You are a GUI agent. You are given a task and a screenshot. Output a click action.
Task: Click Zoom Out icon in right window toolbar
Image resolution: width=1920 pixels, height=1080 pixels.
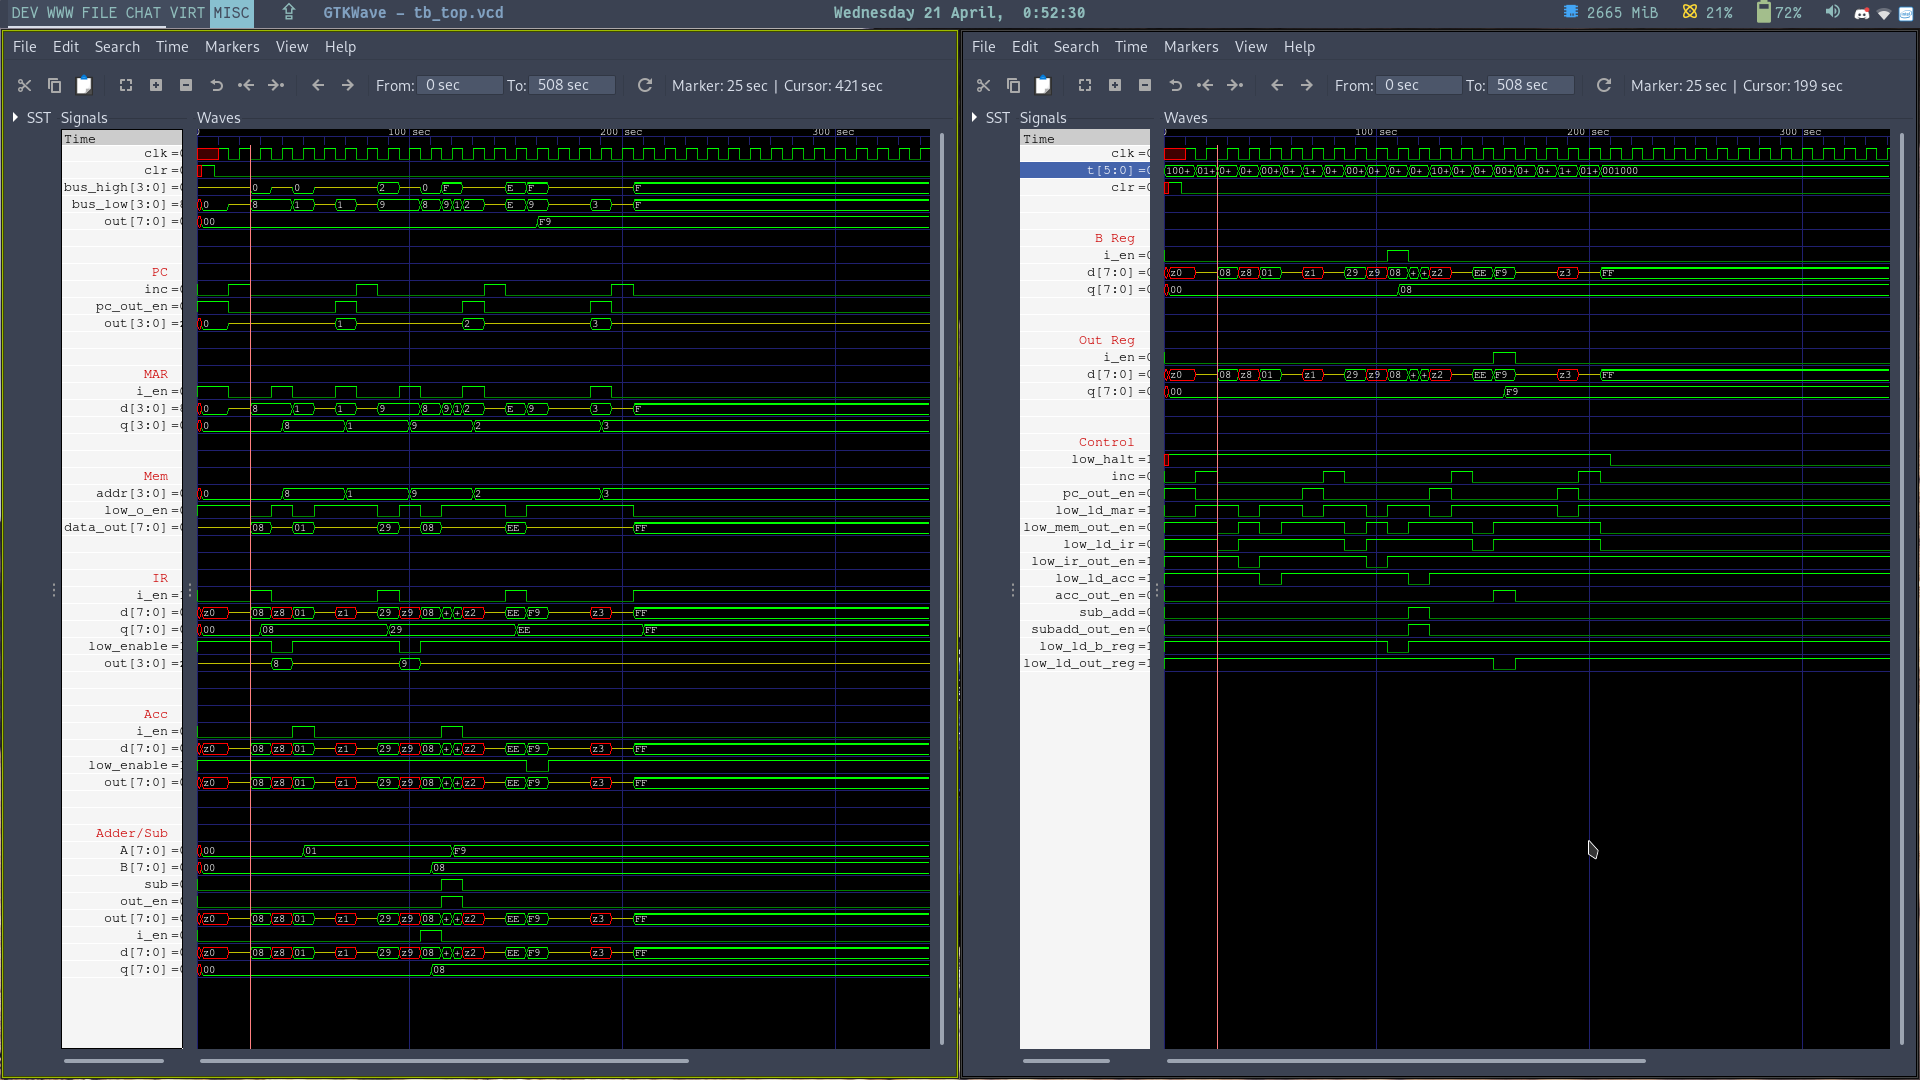(1145, 86)
